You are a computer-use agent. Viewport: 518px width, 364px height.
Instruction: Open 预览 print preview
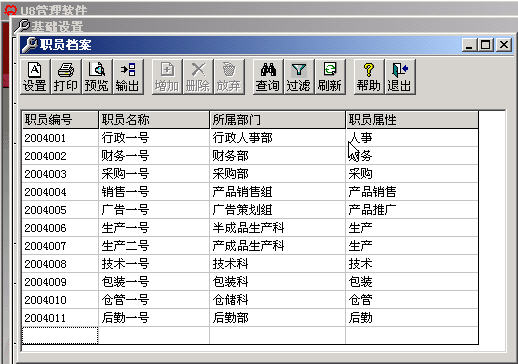(x=97, y=77)
